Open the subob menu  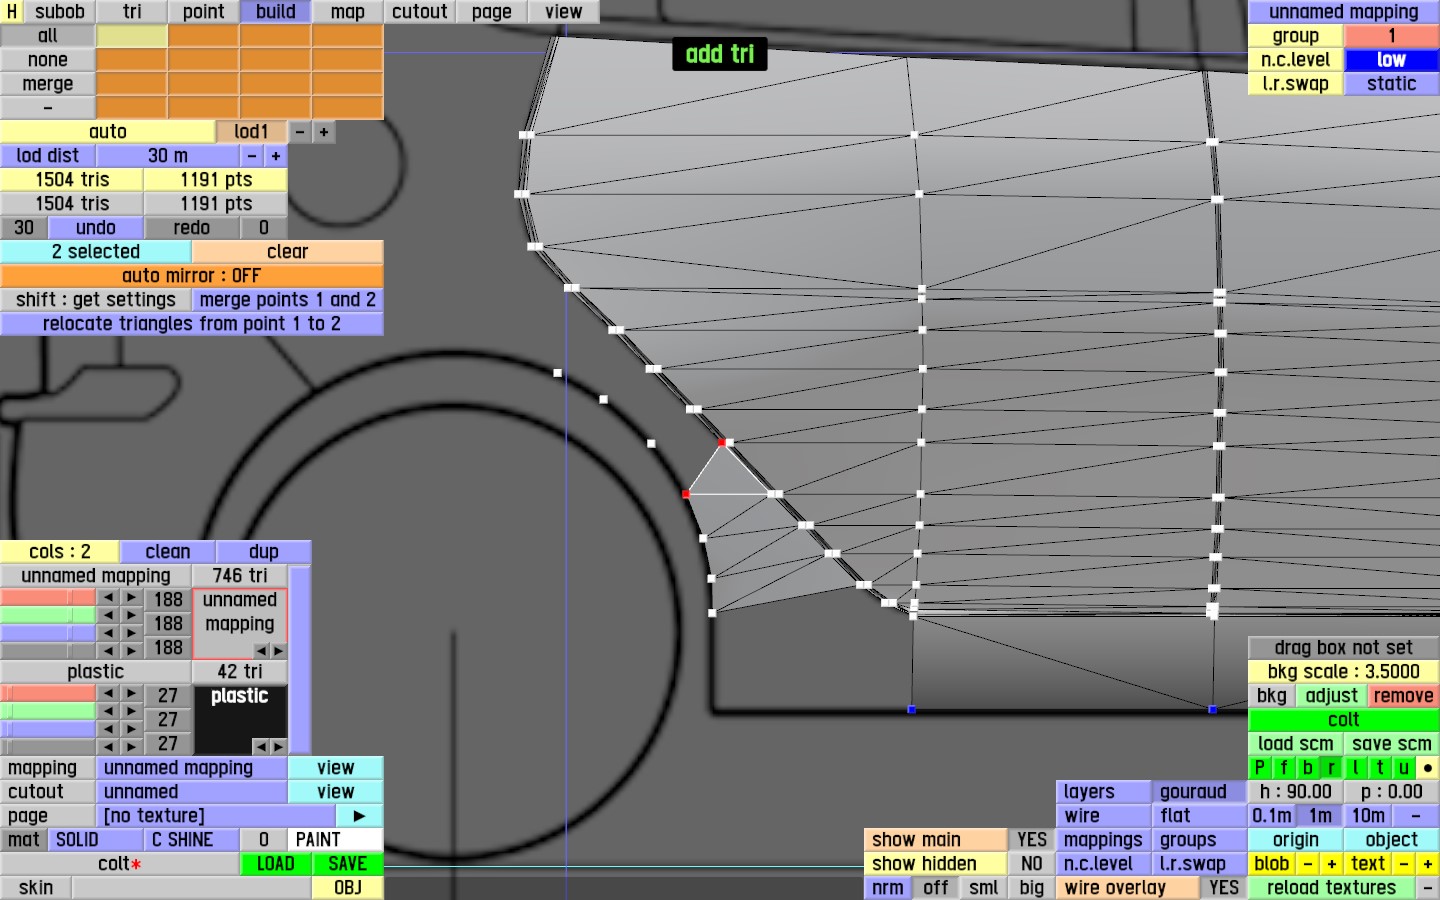pos(60,12)
